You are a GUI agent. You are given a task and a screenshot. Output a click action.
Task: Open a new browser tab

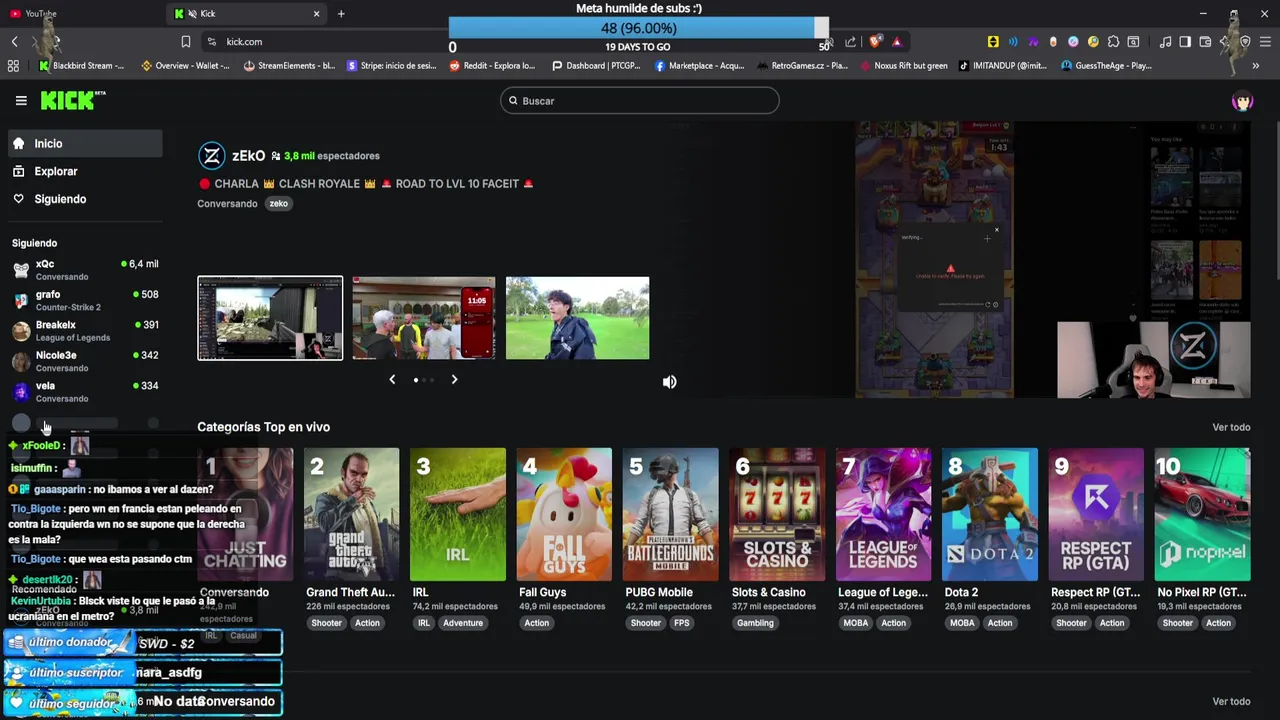(x=341, y=14)
